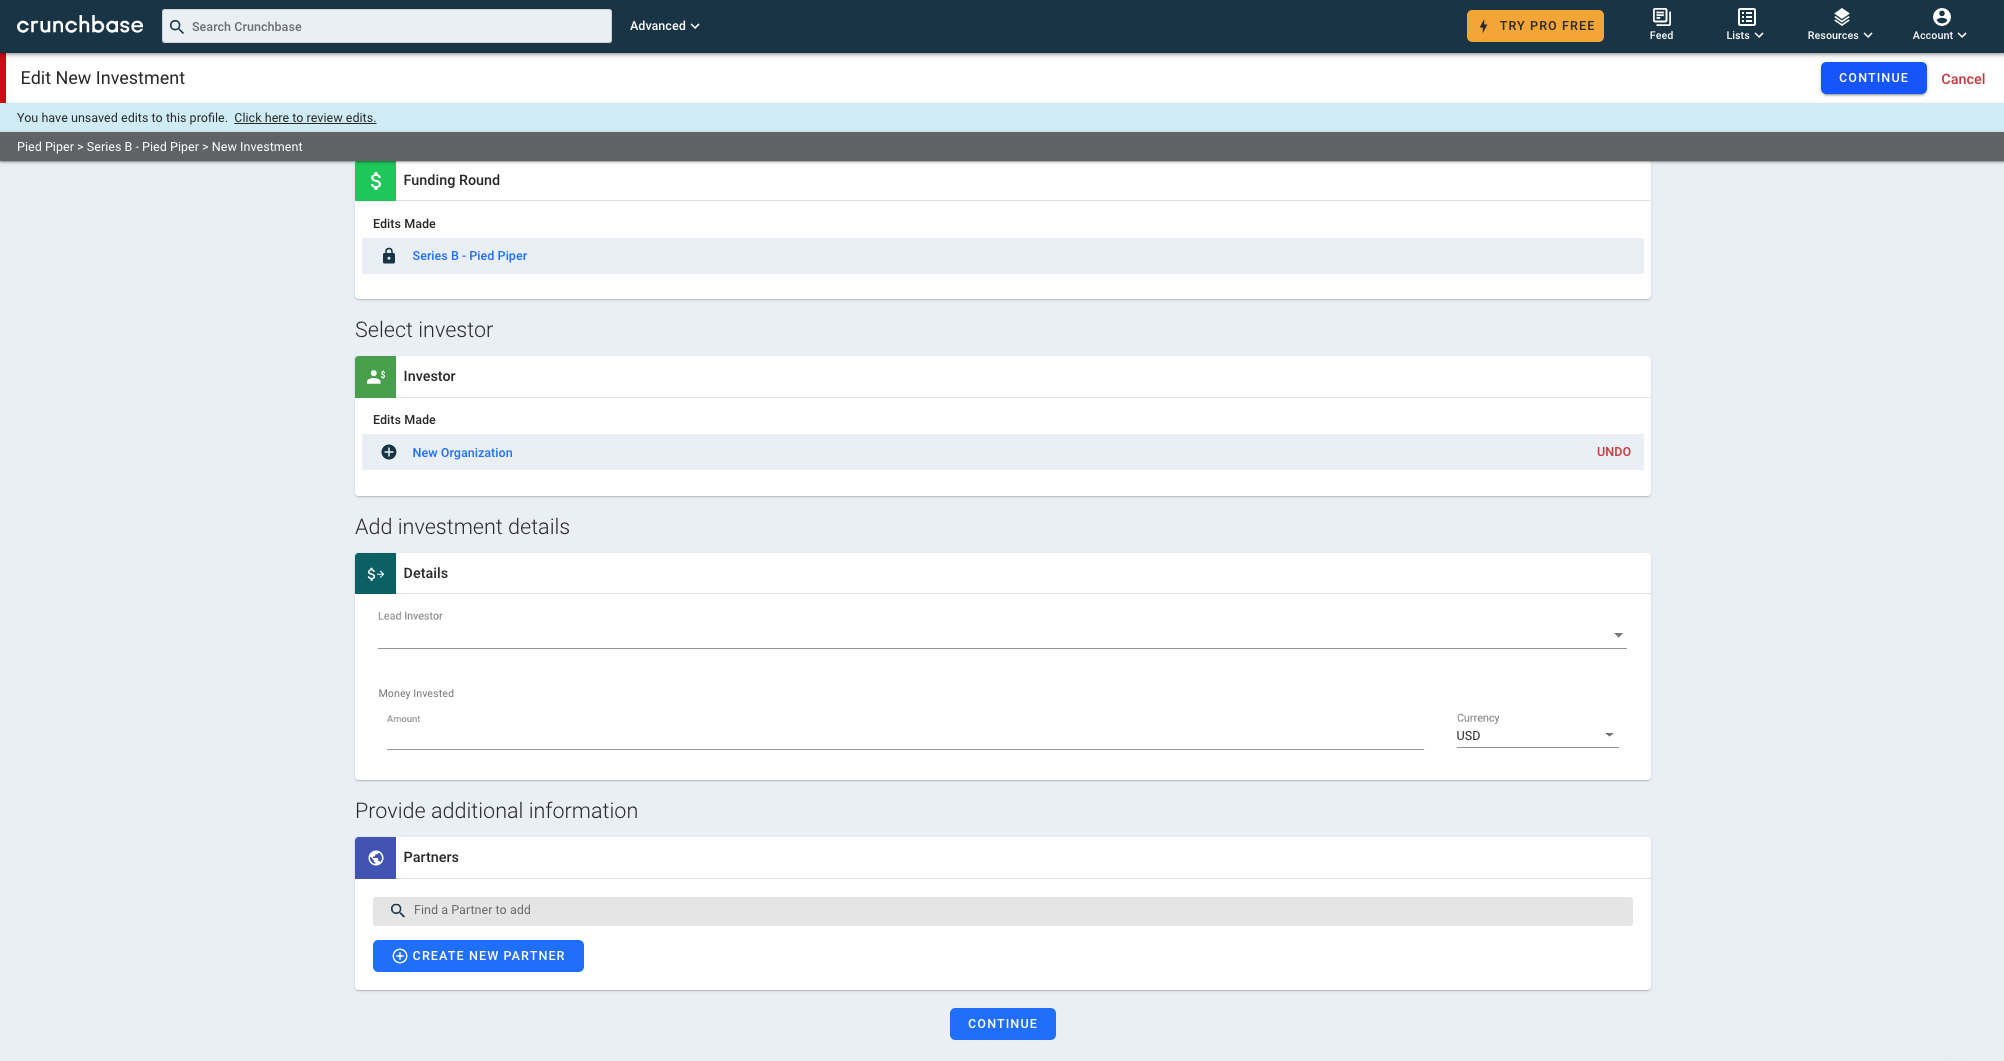Open the Lead Investor dropdown arrow
The height and width of the screenshot is (1061, 2004).
pyautogui.click(x=1618, y=635)
